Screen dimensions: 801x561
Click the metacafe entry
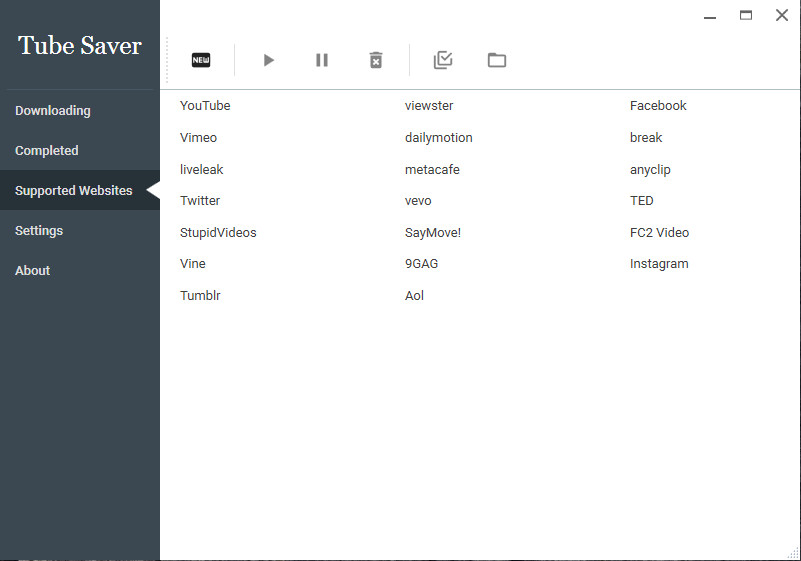coord(432,169)
